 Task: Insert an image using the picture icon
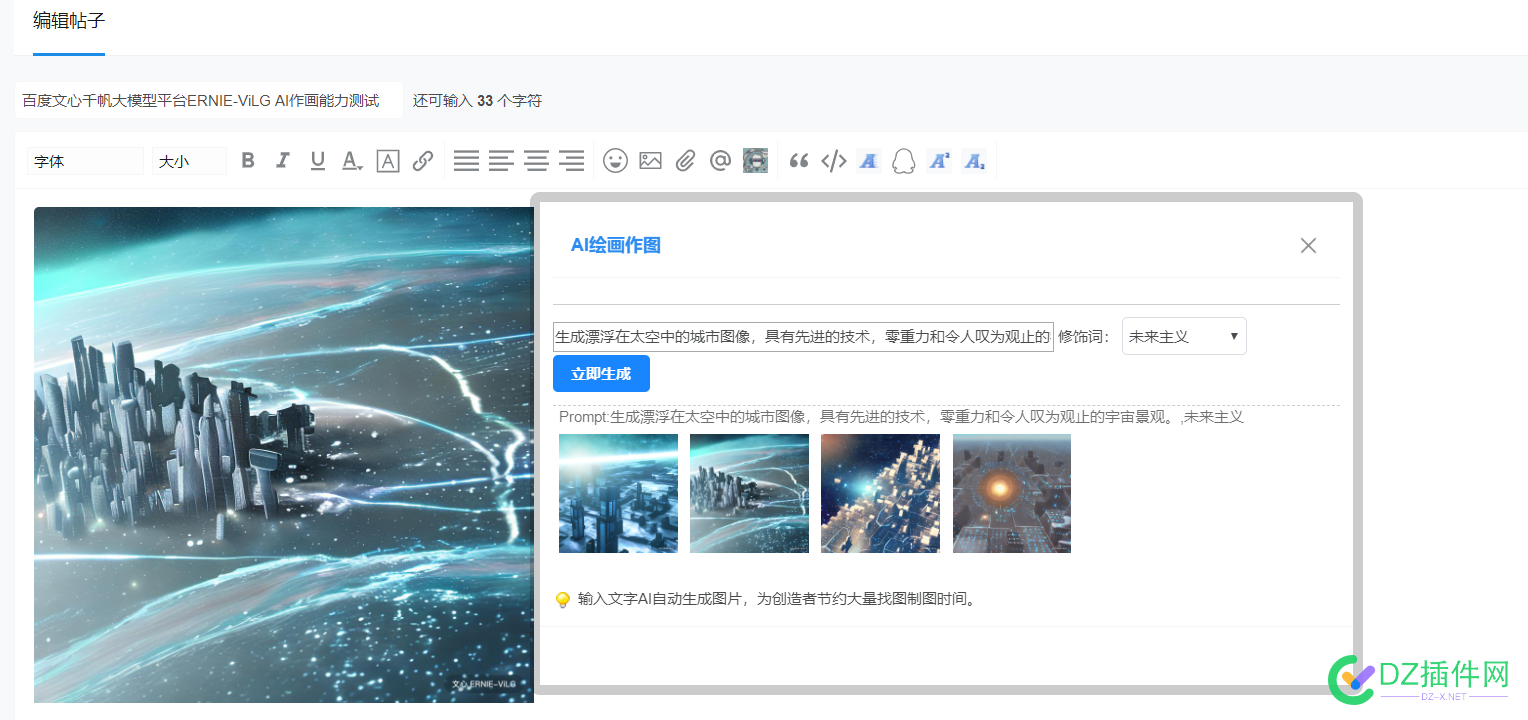point(651,161)
